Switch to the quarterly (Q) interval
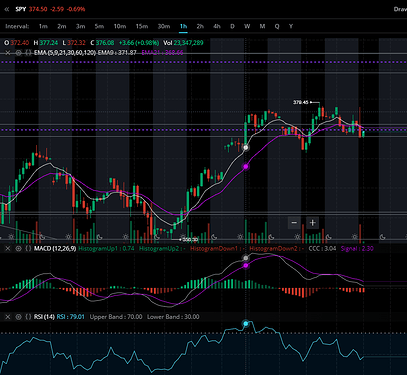Screen dimensions: 407x375 [277, 26]
